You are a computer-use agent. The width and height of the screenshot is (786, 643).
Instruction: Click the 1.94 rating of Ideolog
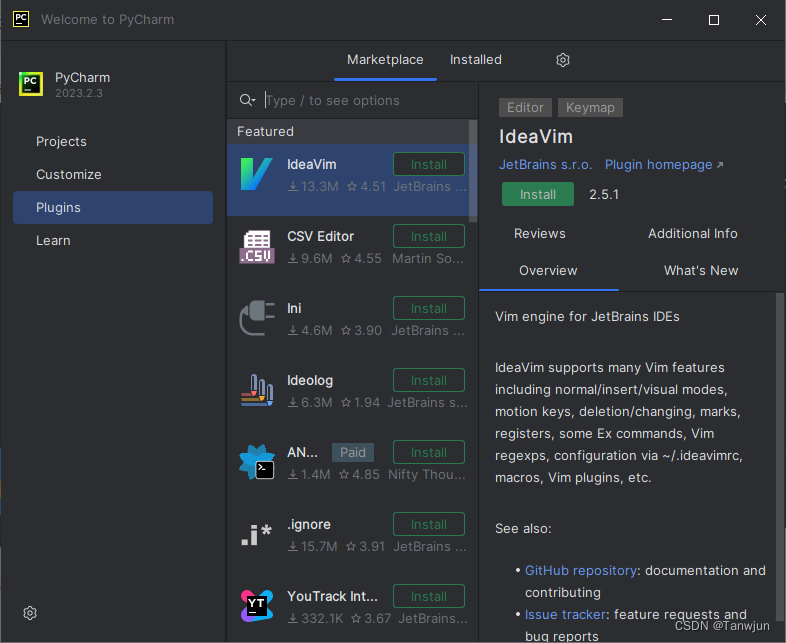[x=360, y=402]
